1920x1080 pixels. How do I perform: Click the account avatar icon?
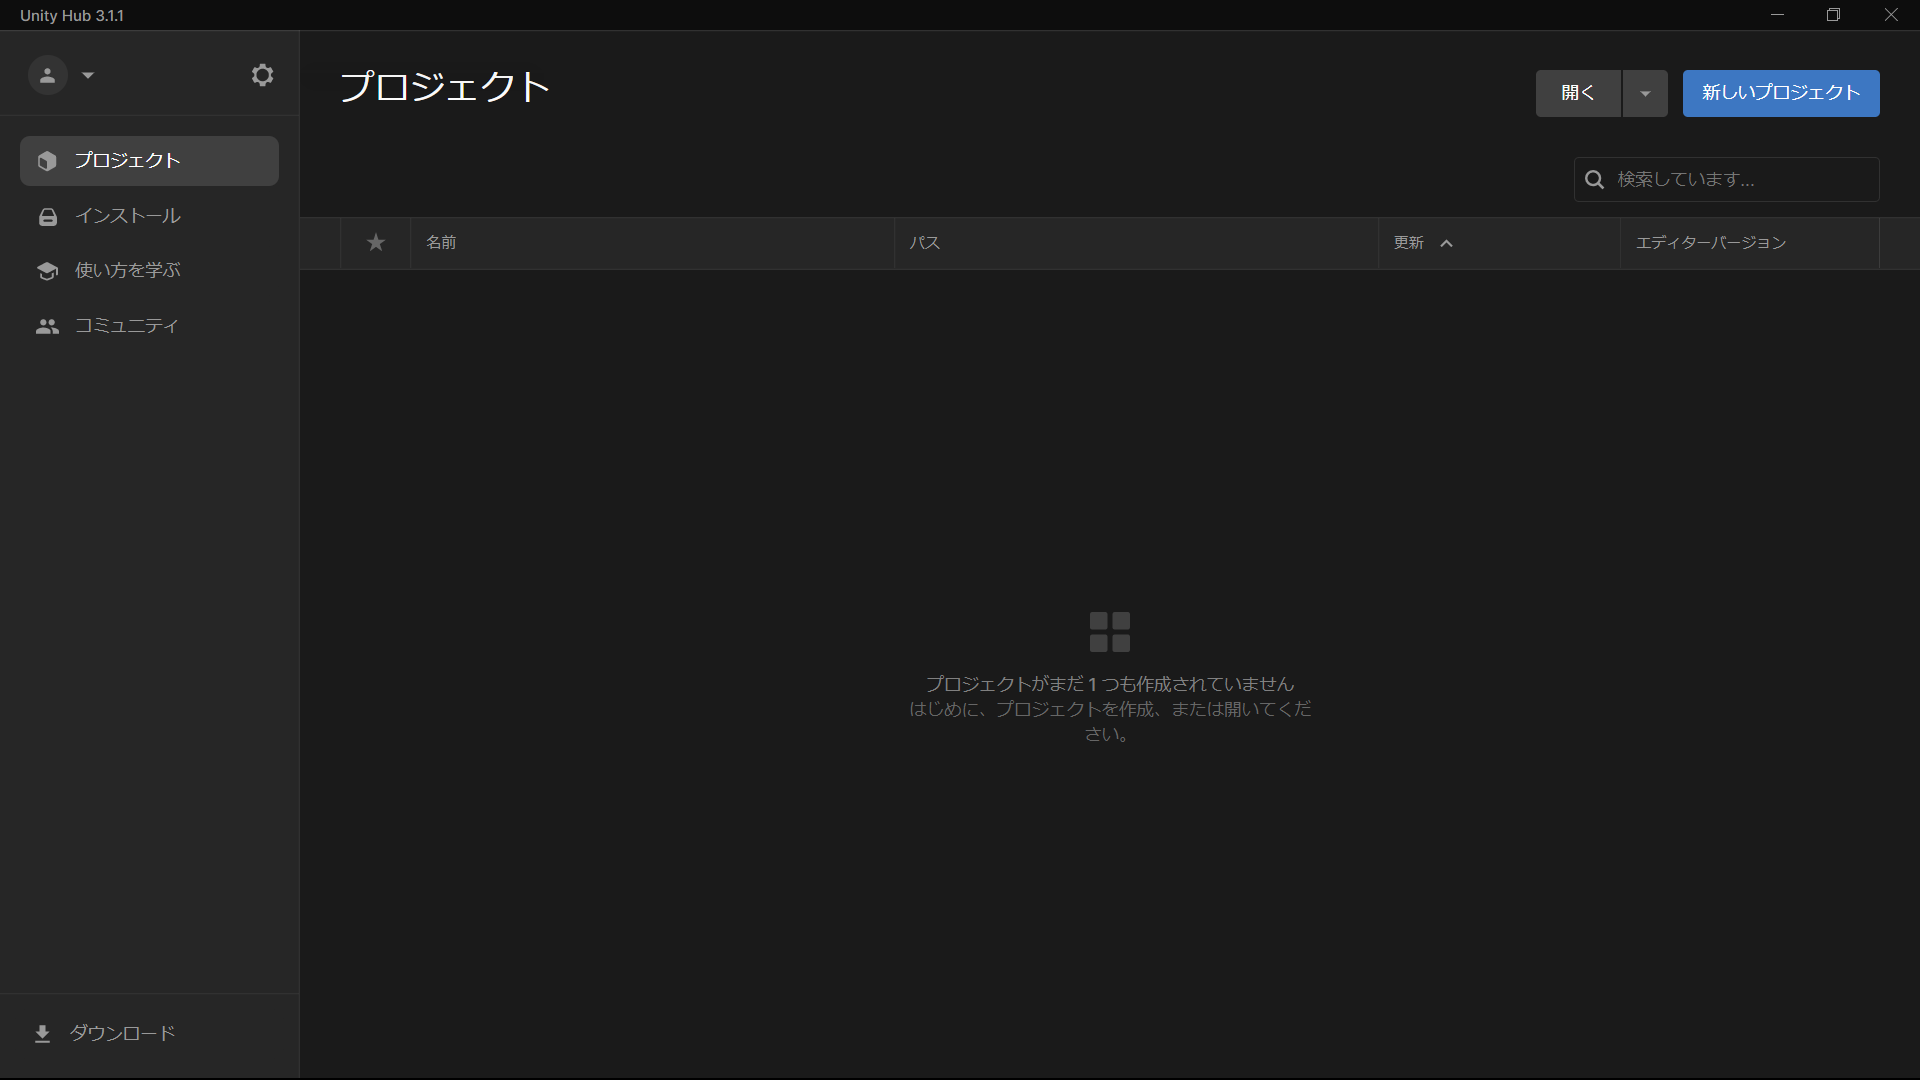pos(47,75)
